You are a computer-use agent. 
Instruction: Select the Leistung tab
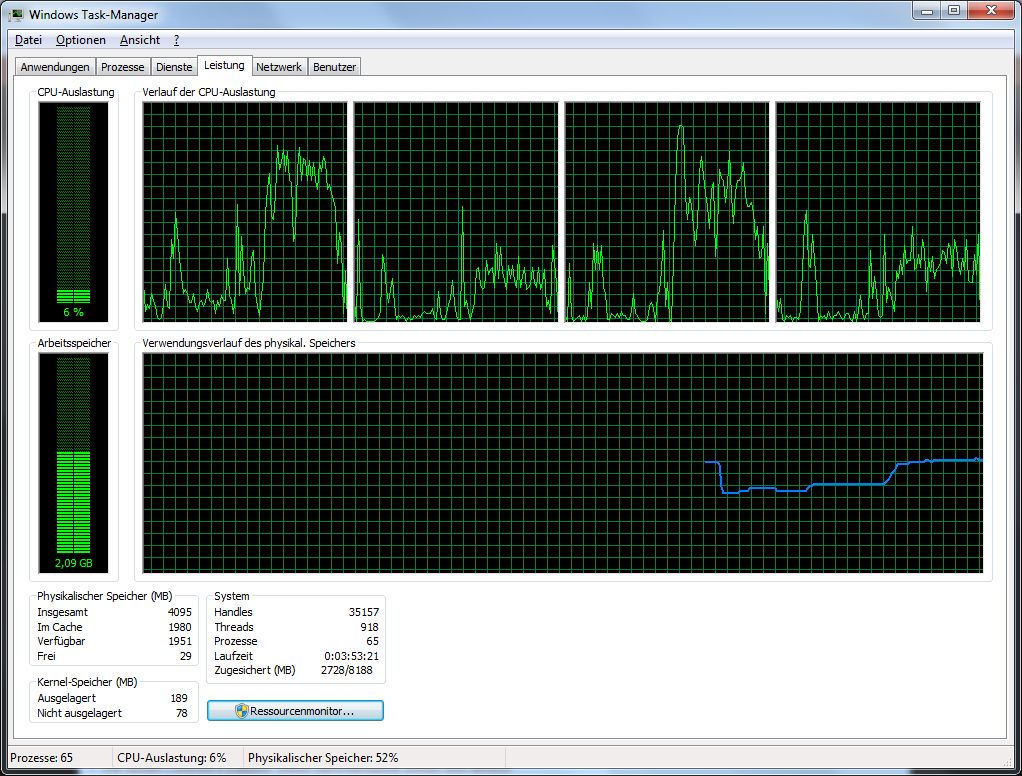click(224, 65)
